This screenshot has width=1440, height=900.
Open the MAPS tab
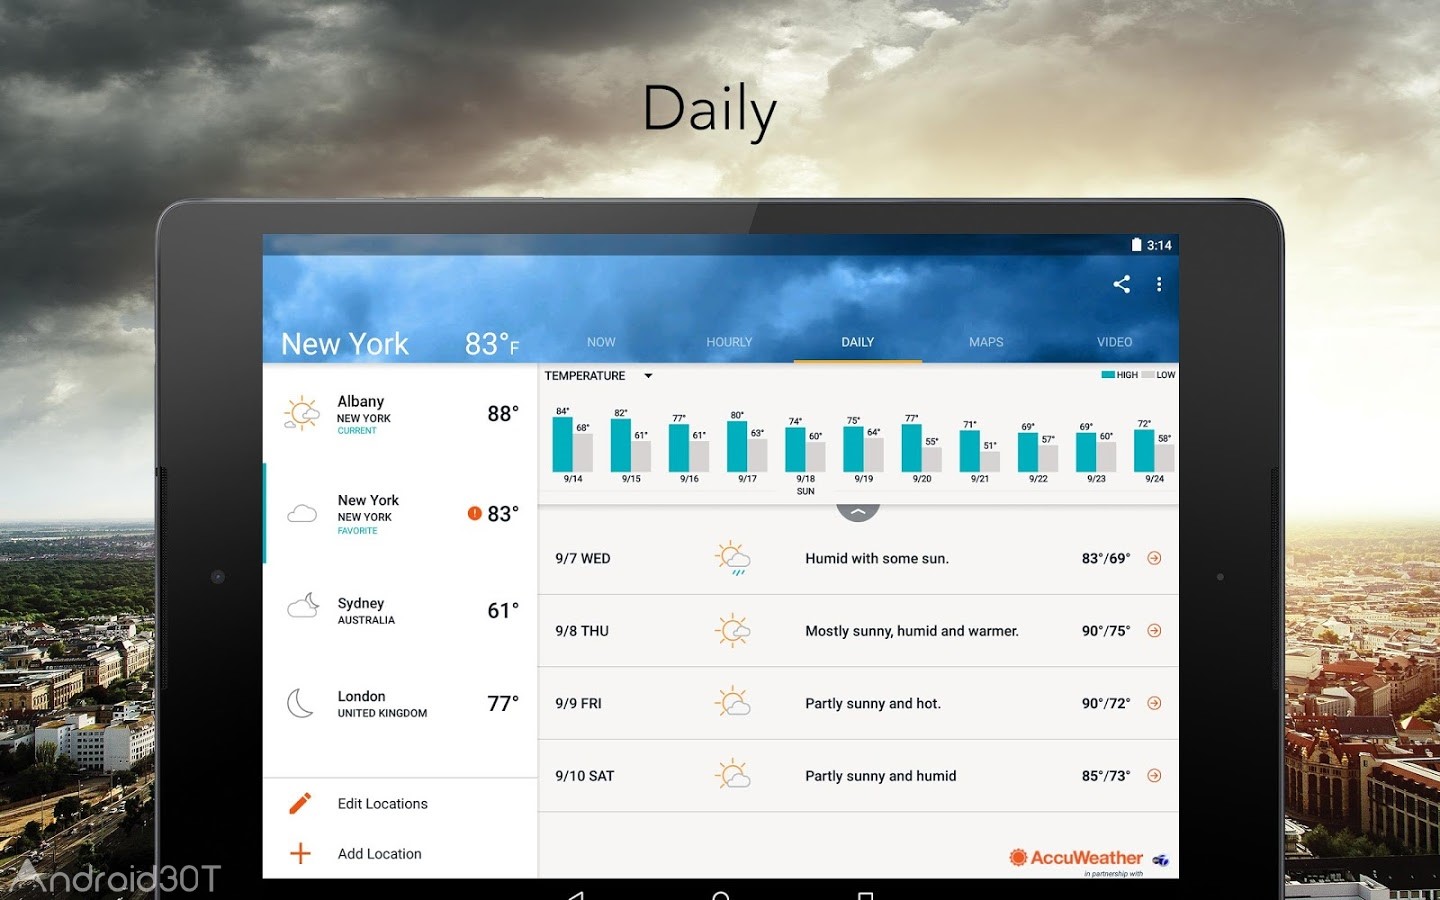pyautogui.click(x=986, y=342)
